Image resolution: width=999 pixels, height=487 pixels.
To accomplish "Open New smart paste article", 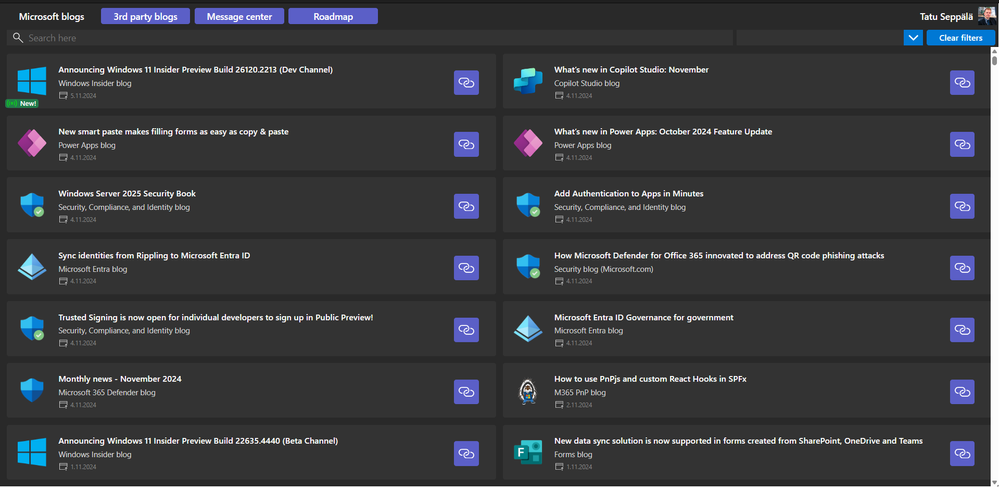I will pos(173,131).
